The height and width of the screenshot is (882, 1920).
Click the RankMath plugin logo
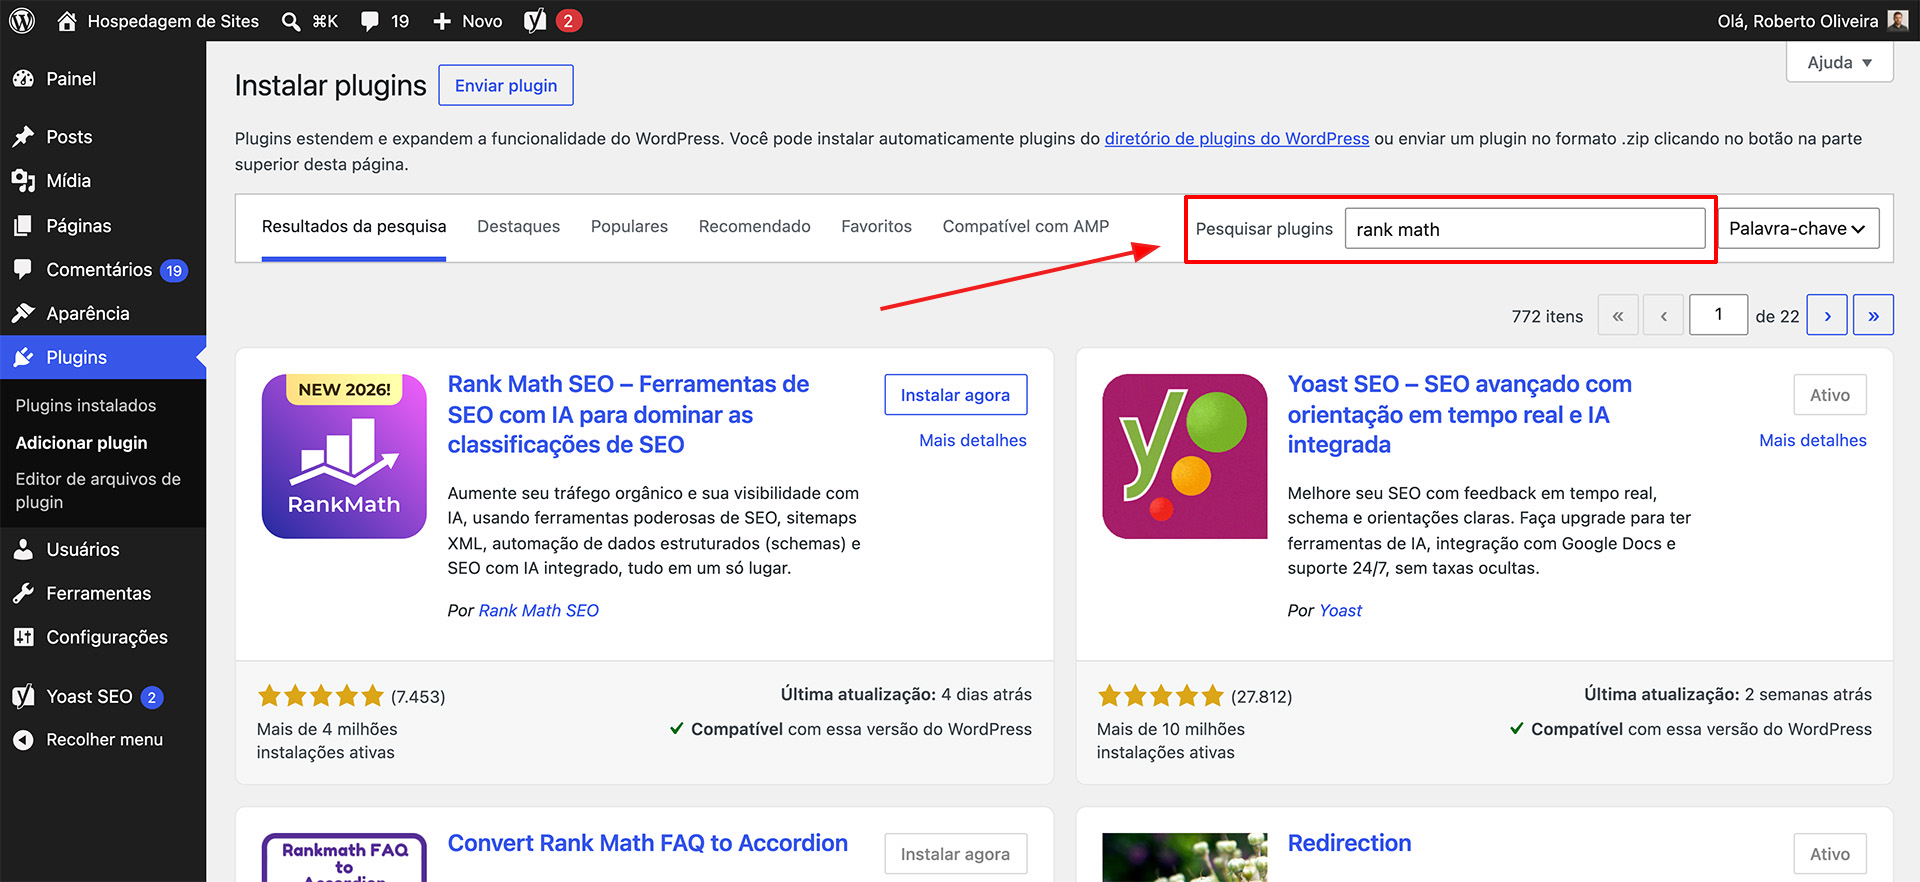click(x=344, y=456)
